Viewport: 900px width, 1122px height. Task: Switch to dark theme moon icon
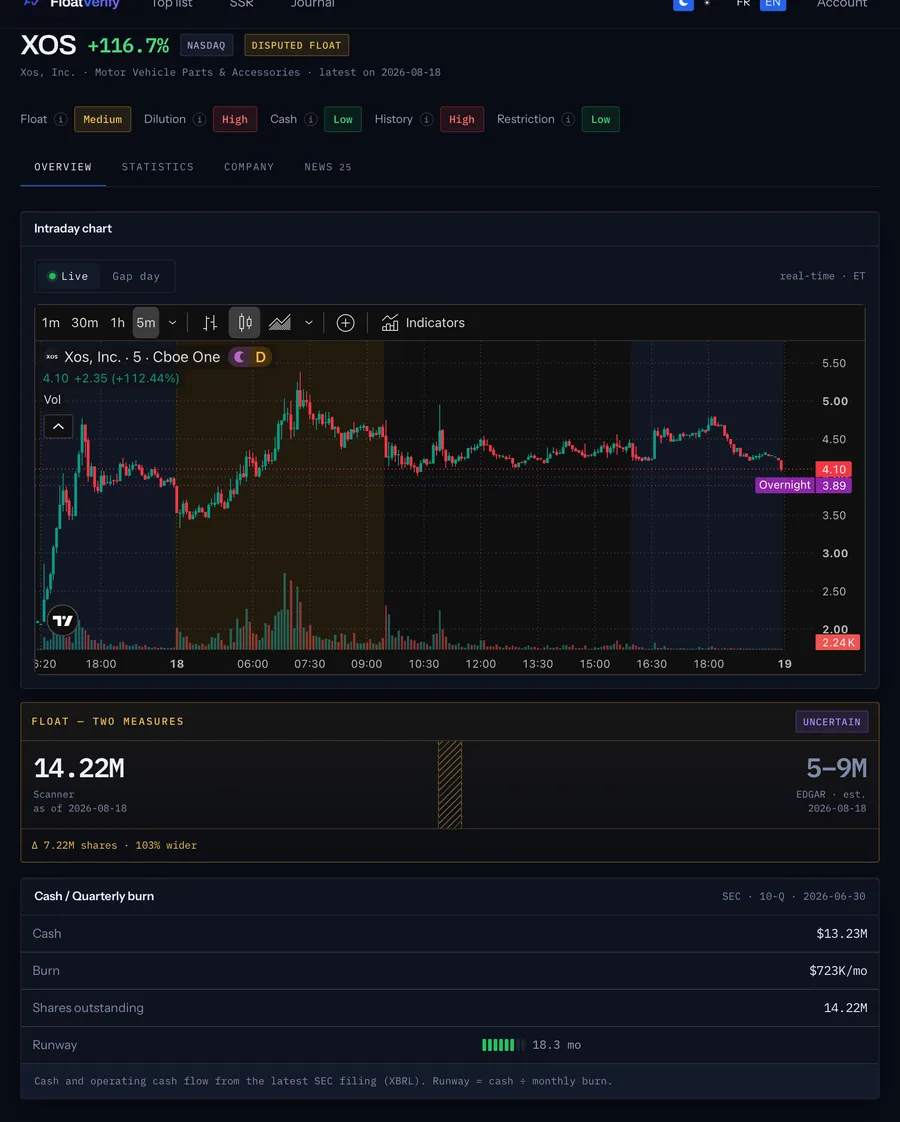[x=683, y=4]
